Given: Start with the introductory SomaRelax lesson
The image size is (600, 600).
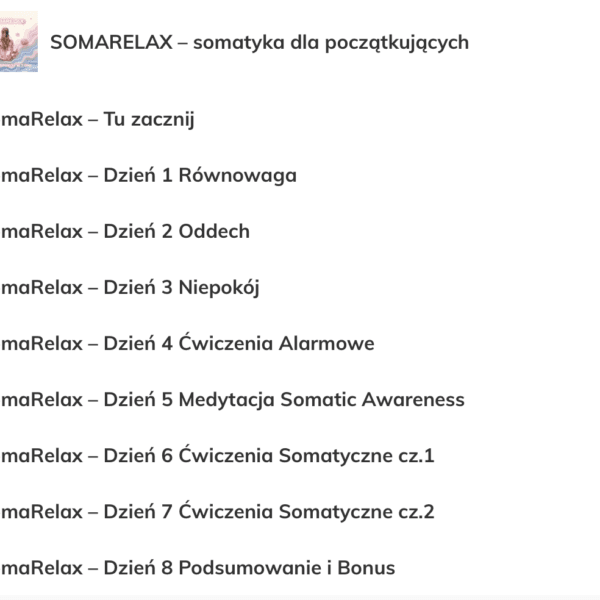Looking at the screenshot, I should [x=98, y=120].
